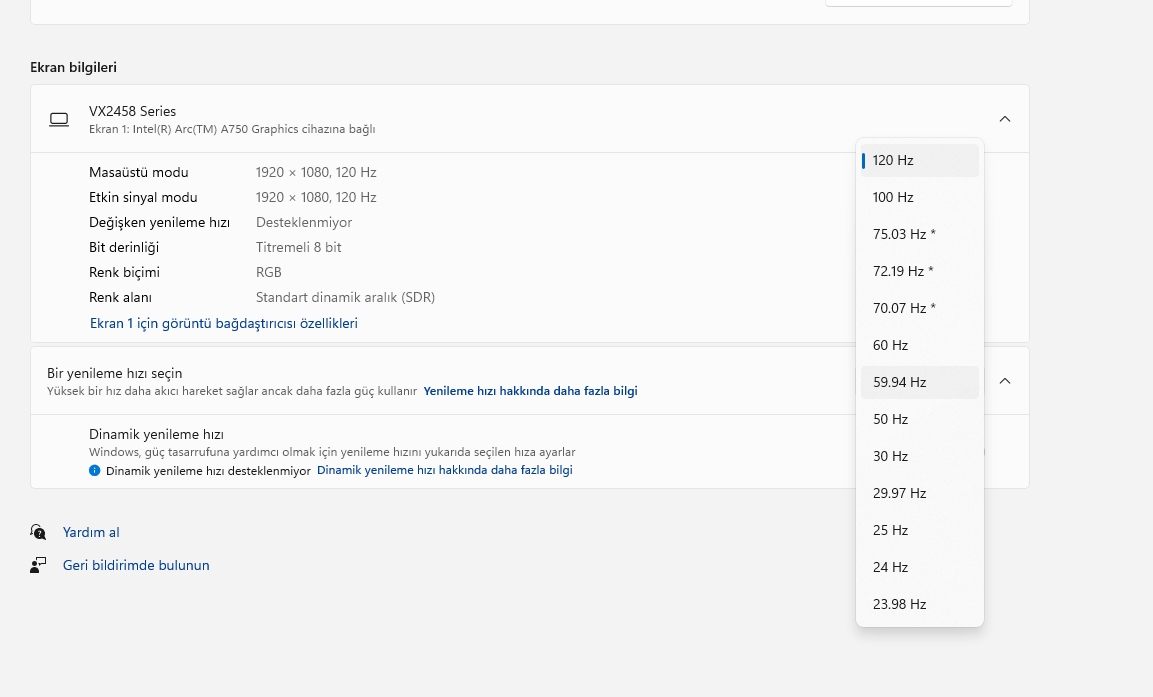The width and height of the screenshot is (1153, 697).
Task: Open Yenileme hızı hakkında daha fazla bilgi link
Action: (530, 391)
